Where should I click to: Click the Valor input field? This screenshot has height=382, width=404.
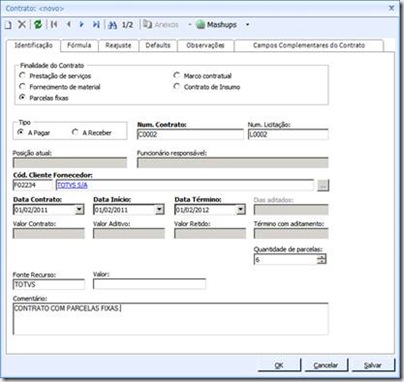149,284
